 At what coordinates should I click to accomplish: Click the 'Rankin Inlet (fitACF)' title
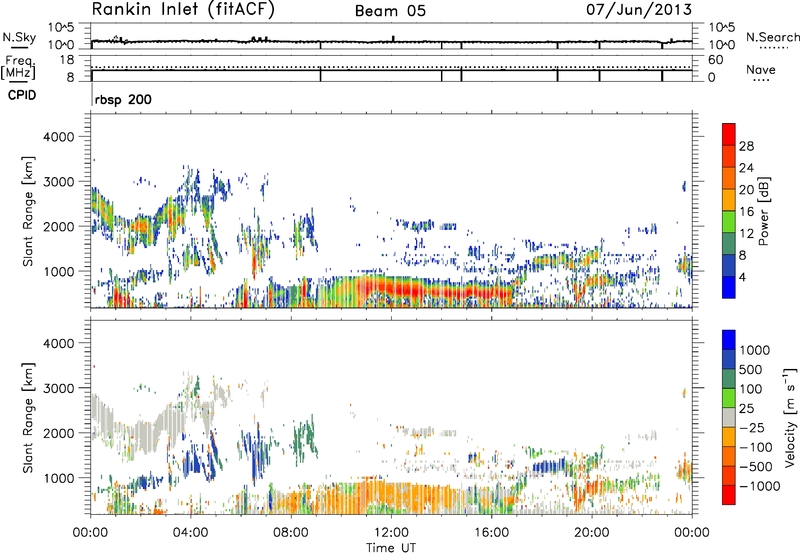[183, 10]
